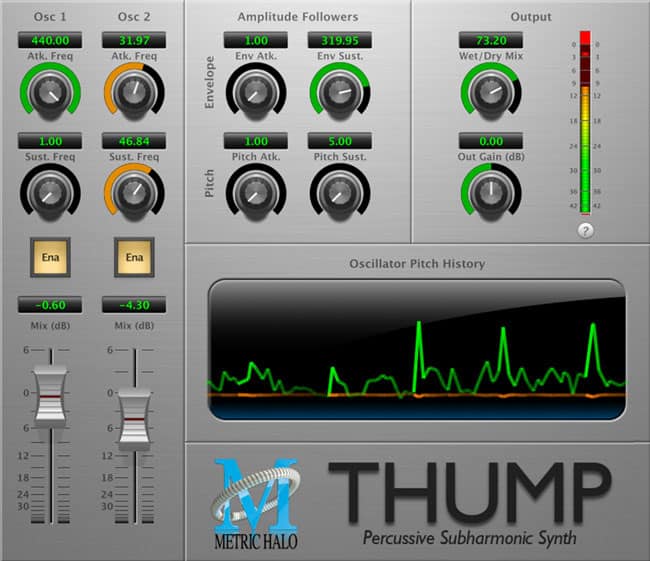Image resolution: width=650 pixels, height=561 pixels.
Task: Select the 5.00 Pitch Sust. value field
Action: [340, 141]
